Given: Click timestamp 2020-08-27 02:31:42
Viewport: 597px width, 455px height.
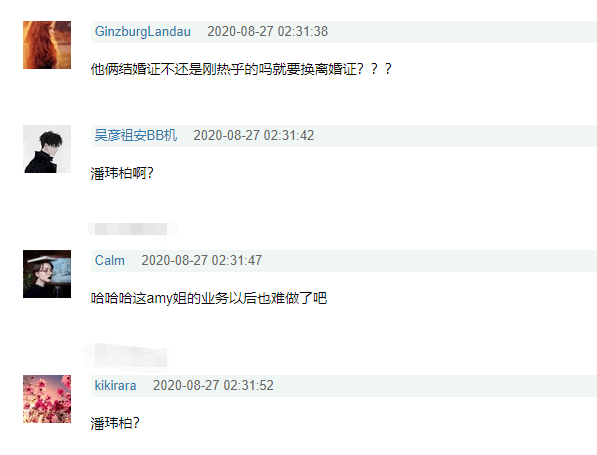Looking at the screenshot, I should [x=254, y=136].
